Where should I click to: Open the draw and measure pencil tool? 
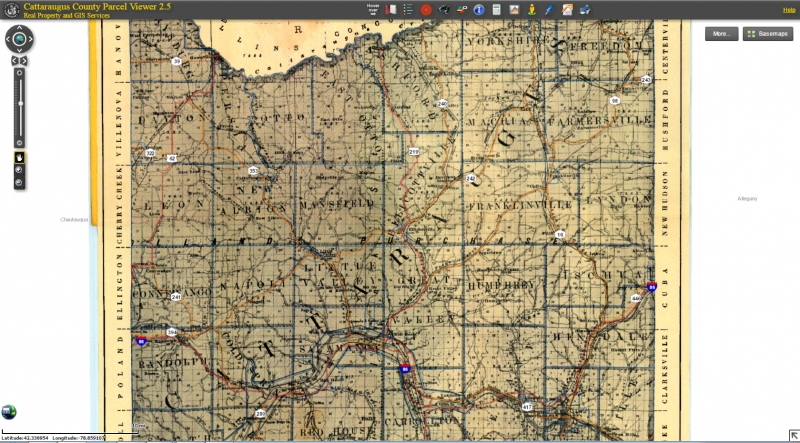[x=567, y=10]
